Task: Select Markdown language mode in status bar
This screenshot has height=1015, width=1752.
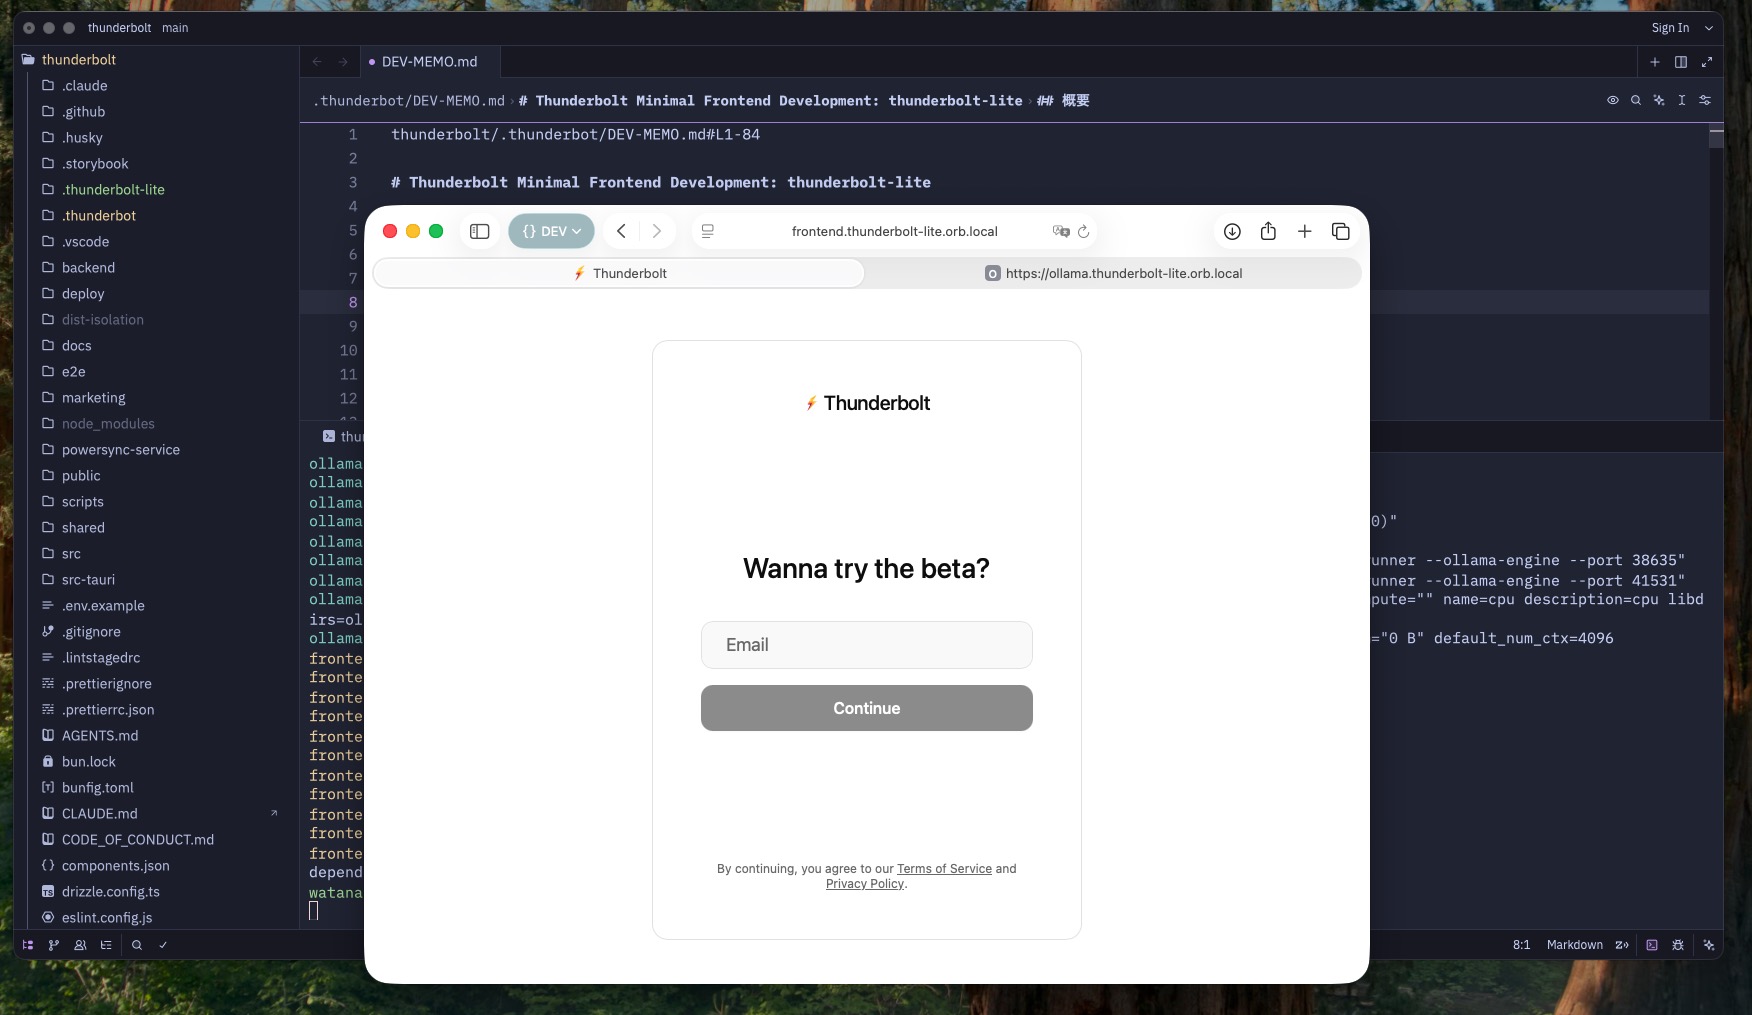Action: [1574, 945]
